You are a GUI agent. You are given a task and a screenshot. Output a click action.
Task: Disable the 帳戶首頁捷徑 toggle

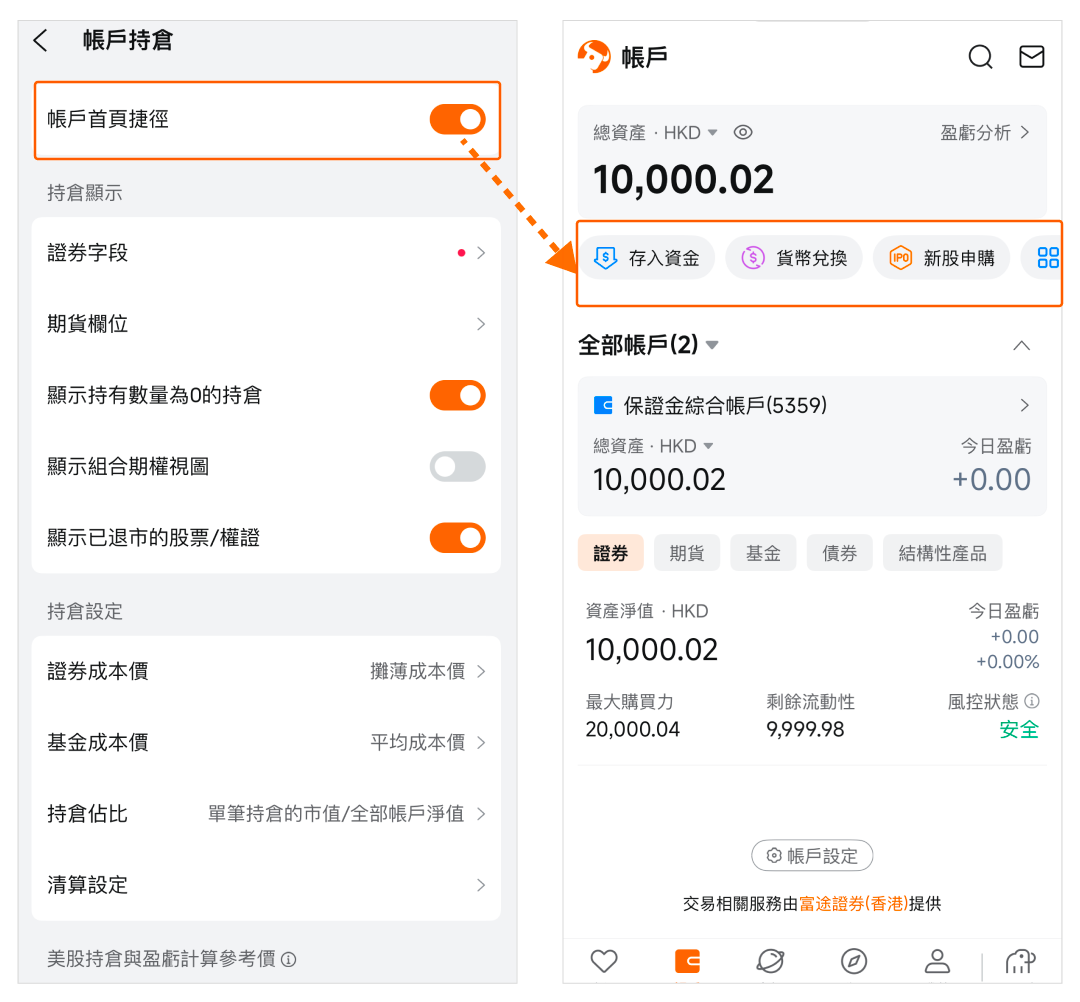point(457,120)
